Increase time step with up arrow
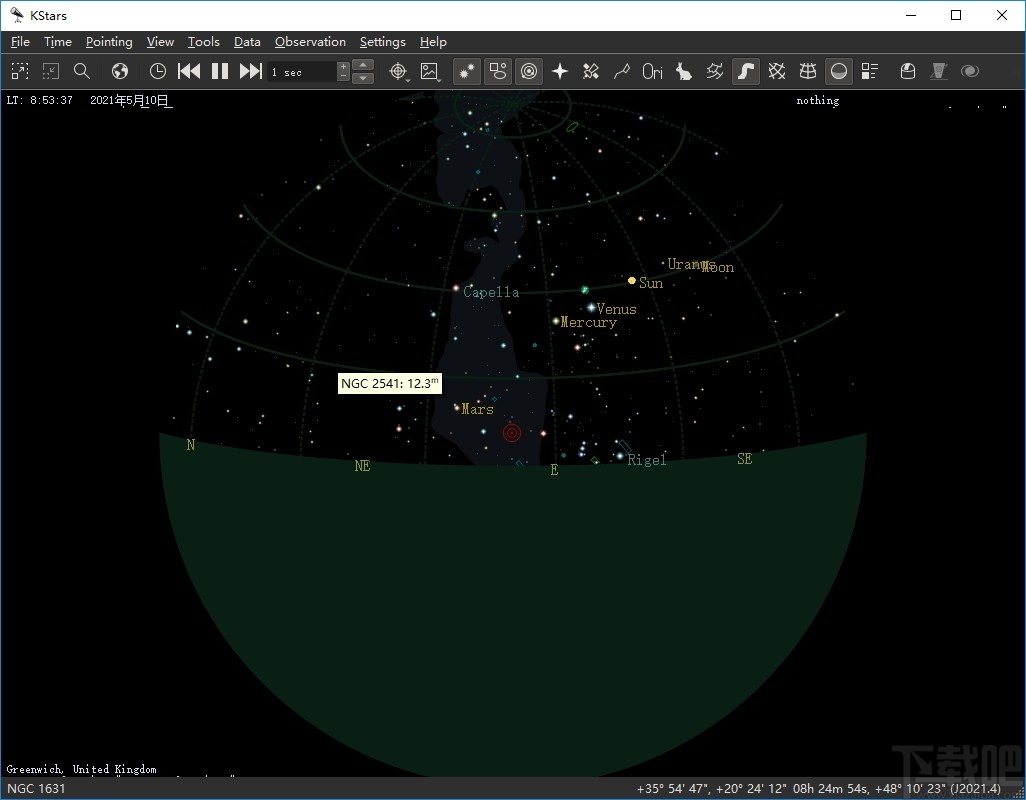The image size is (1026, 800). click(x=364, y=66)
